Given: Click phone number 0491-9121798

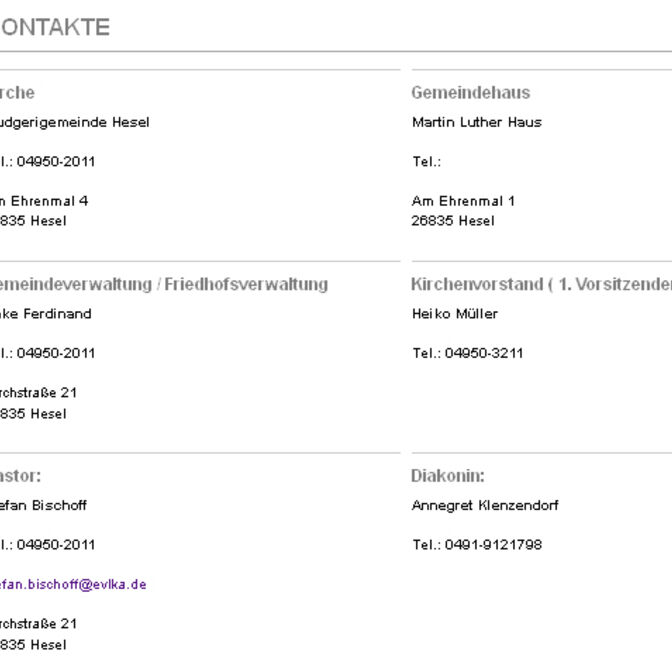Looking at the screenshot, I should tap(494, 545).
